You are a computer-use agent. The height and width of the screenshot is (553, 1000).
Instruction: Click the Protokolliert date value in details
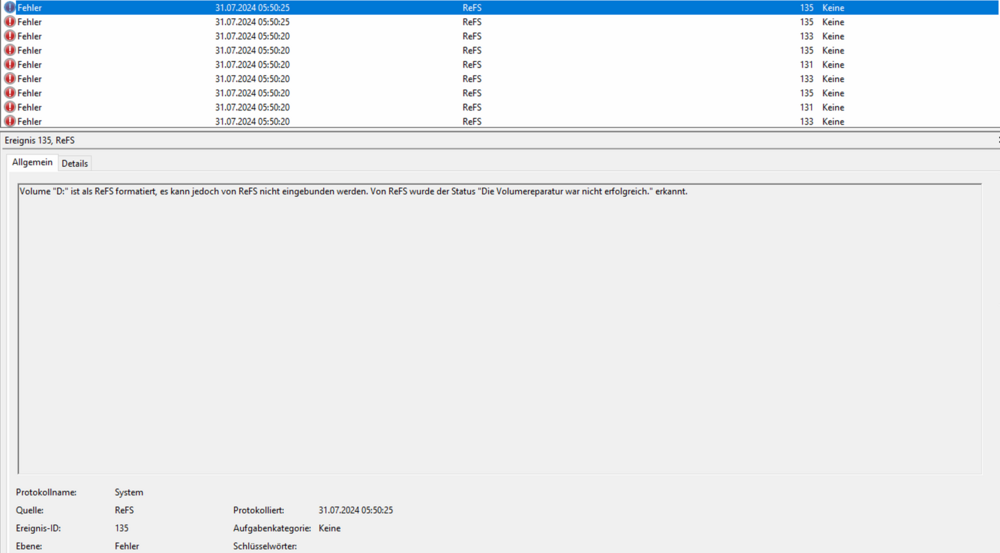pyautogui.click(x=354, y=510)
